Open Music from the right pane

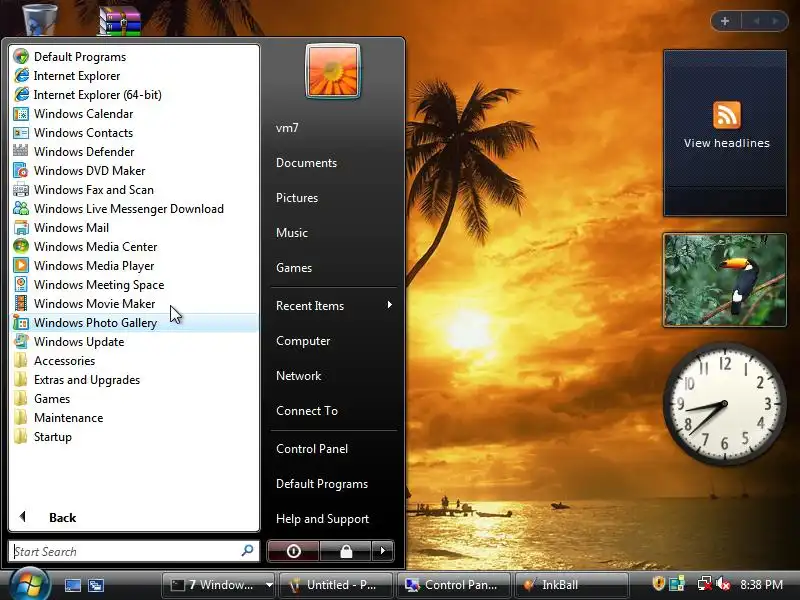pos(292,233)
